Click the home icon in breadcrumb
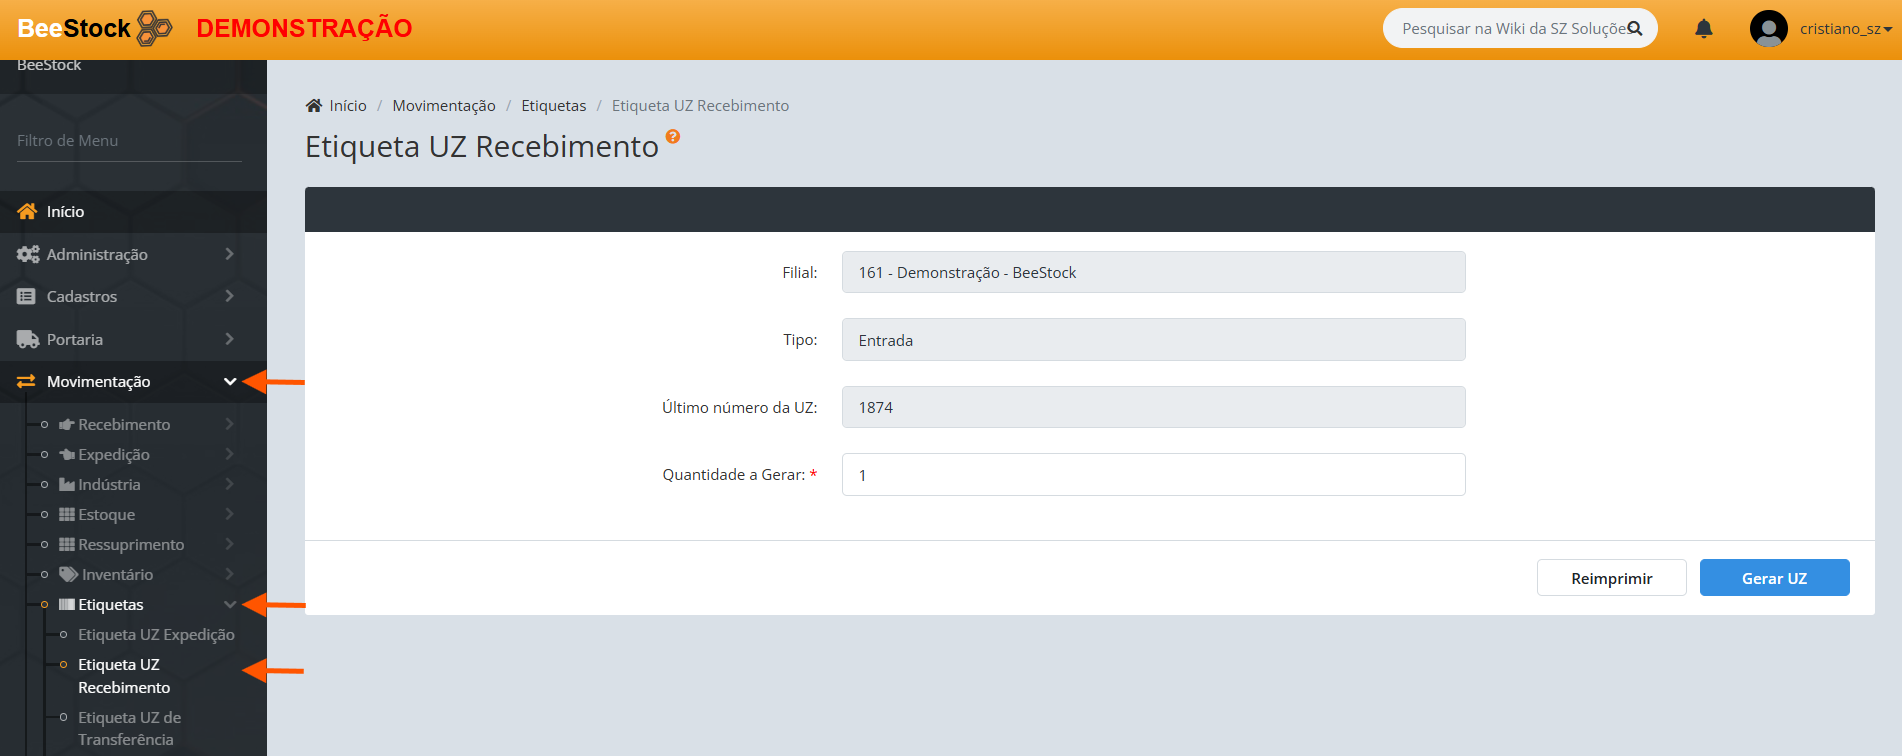 click(314, 106)
